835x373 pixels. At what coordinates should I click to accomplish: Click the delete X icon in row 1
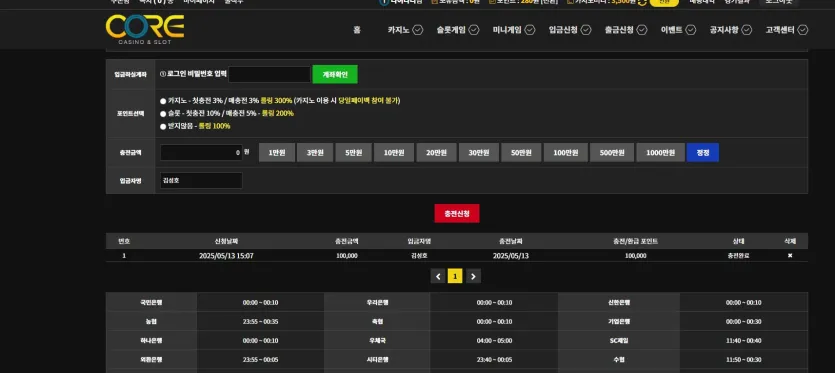[x=790, y=256]
